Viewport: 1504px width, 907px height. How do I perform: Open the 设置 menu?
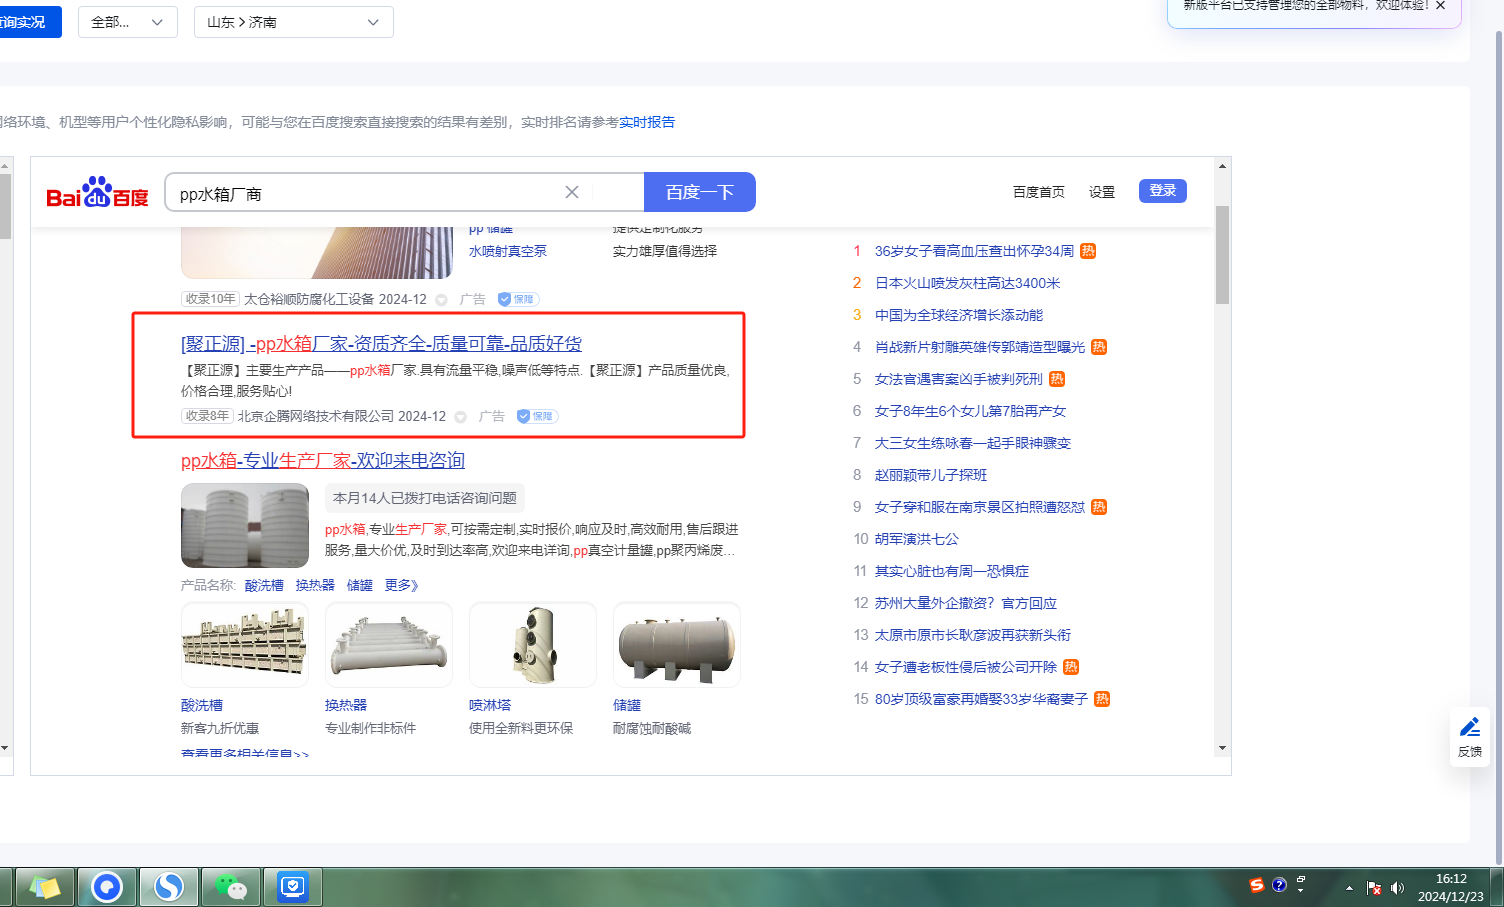point(1102,192)
